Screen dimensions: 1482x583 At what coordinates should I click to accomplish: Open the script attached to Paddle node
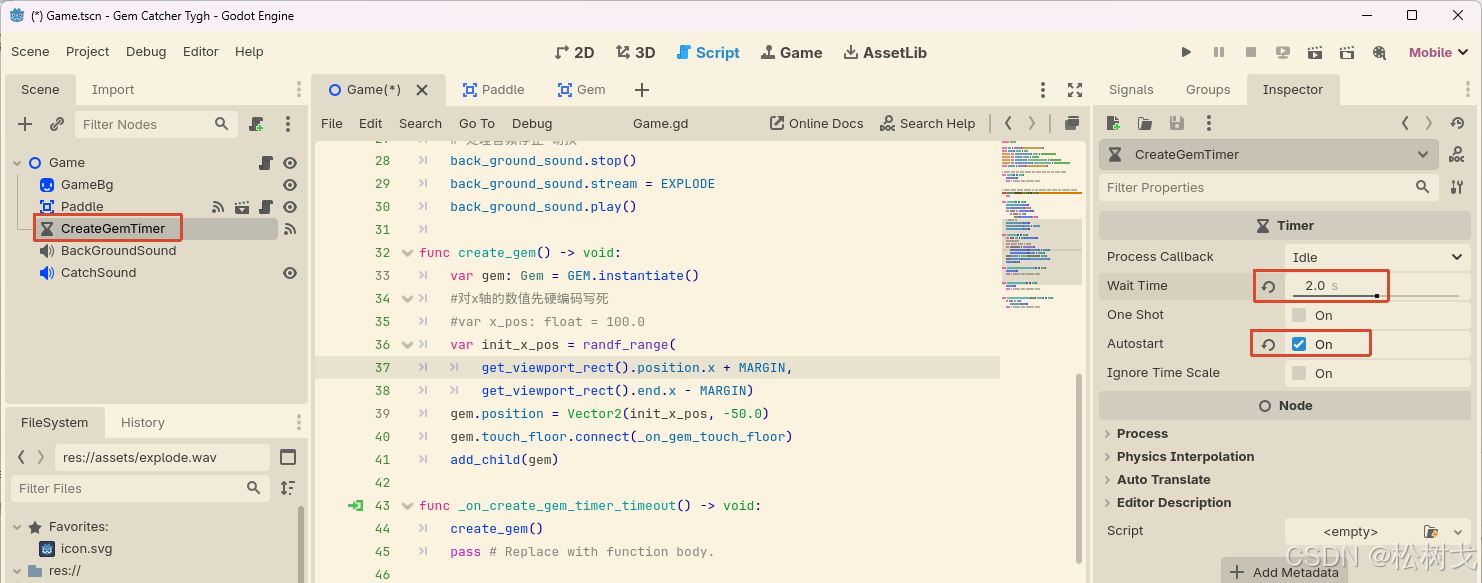point(266,207)
